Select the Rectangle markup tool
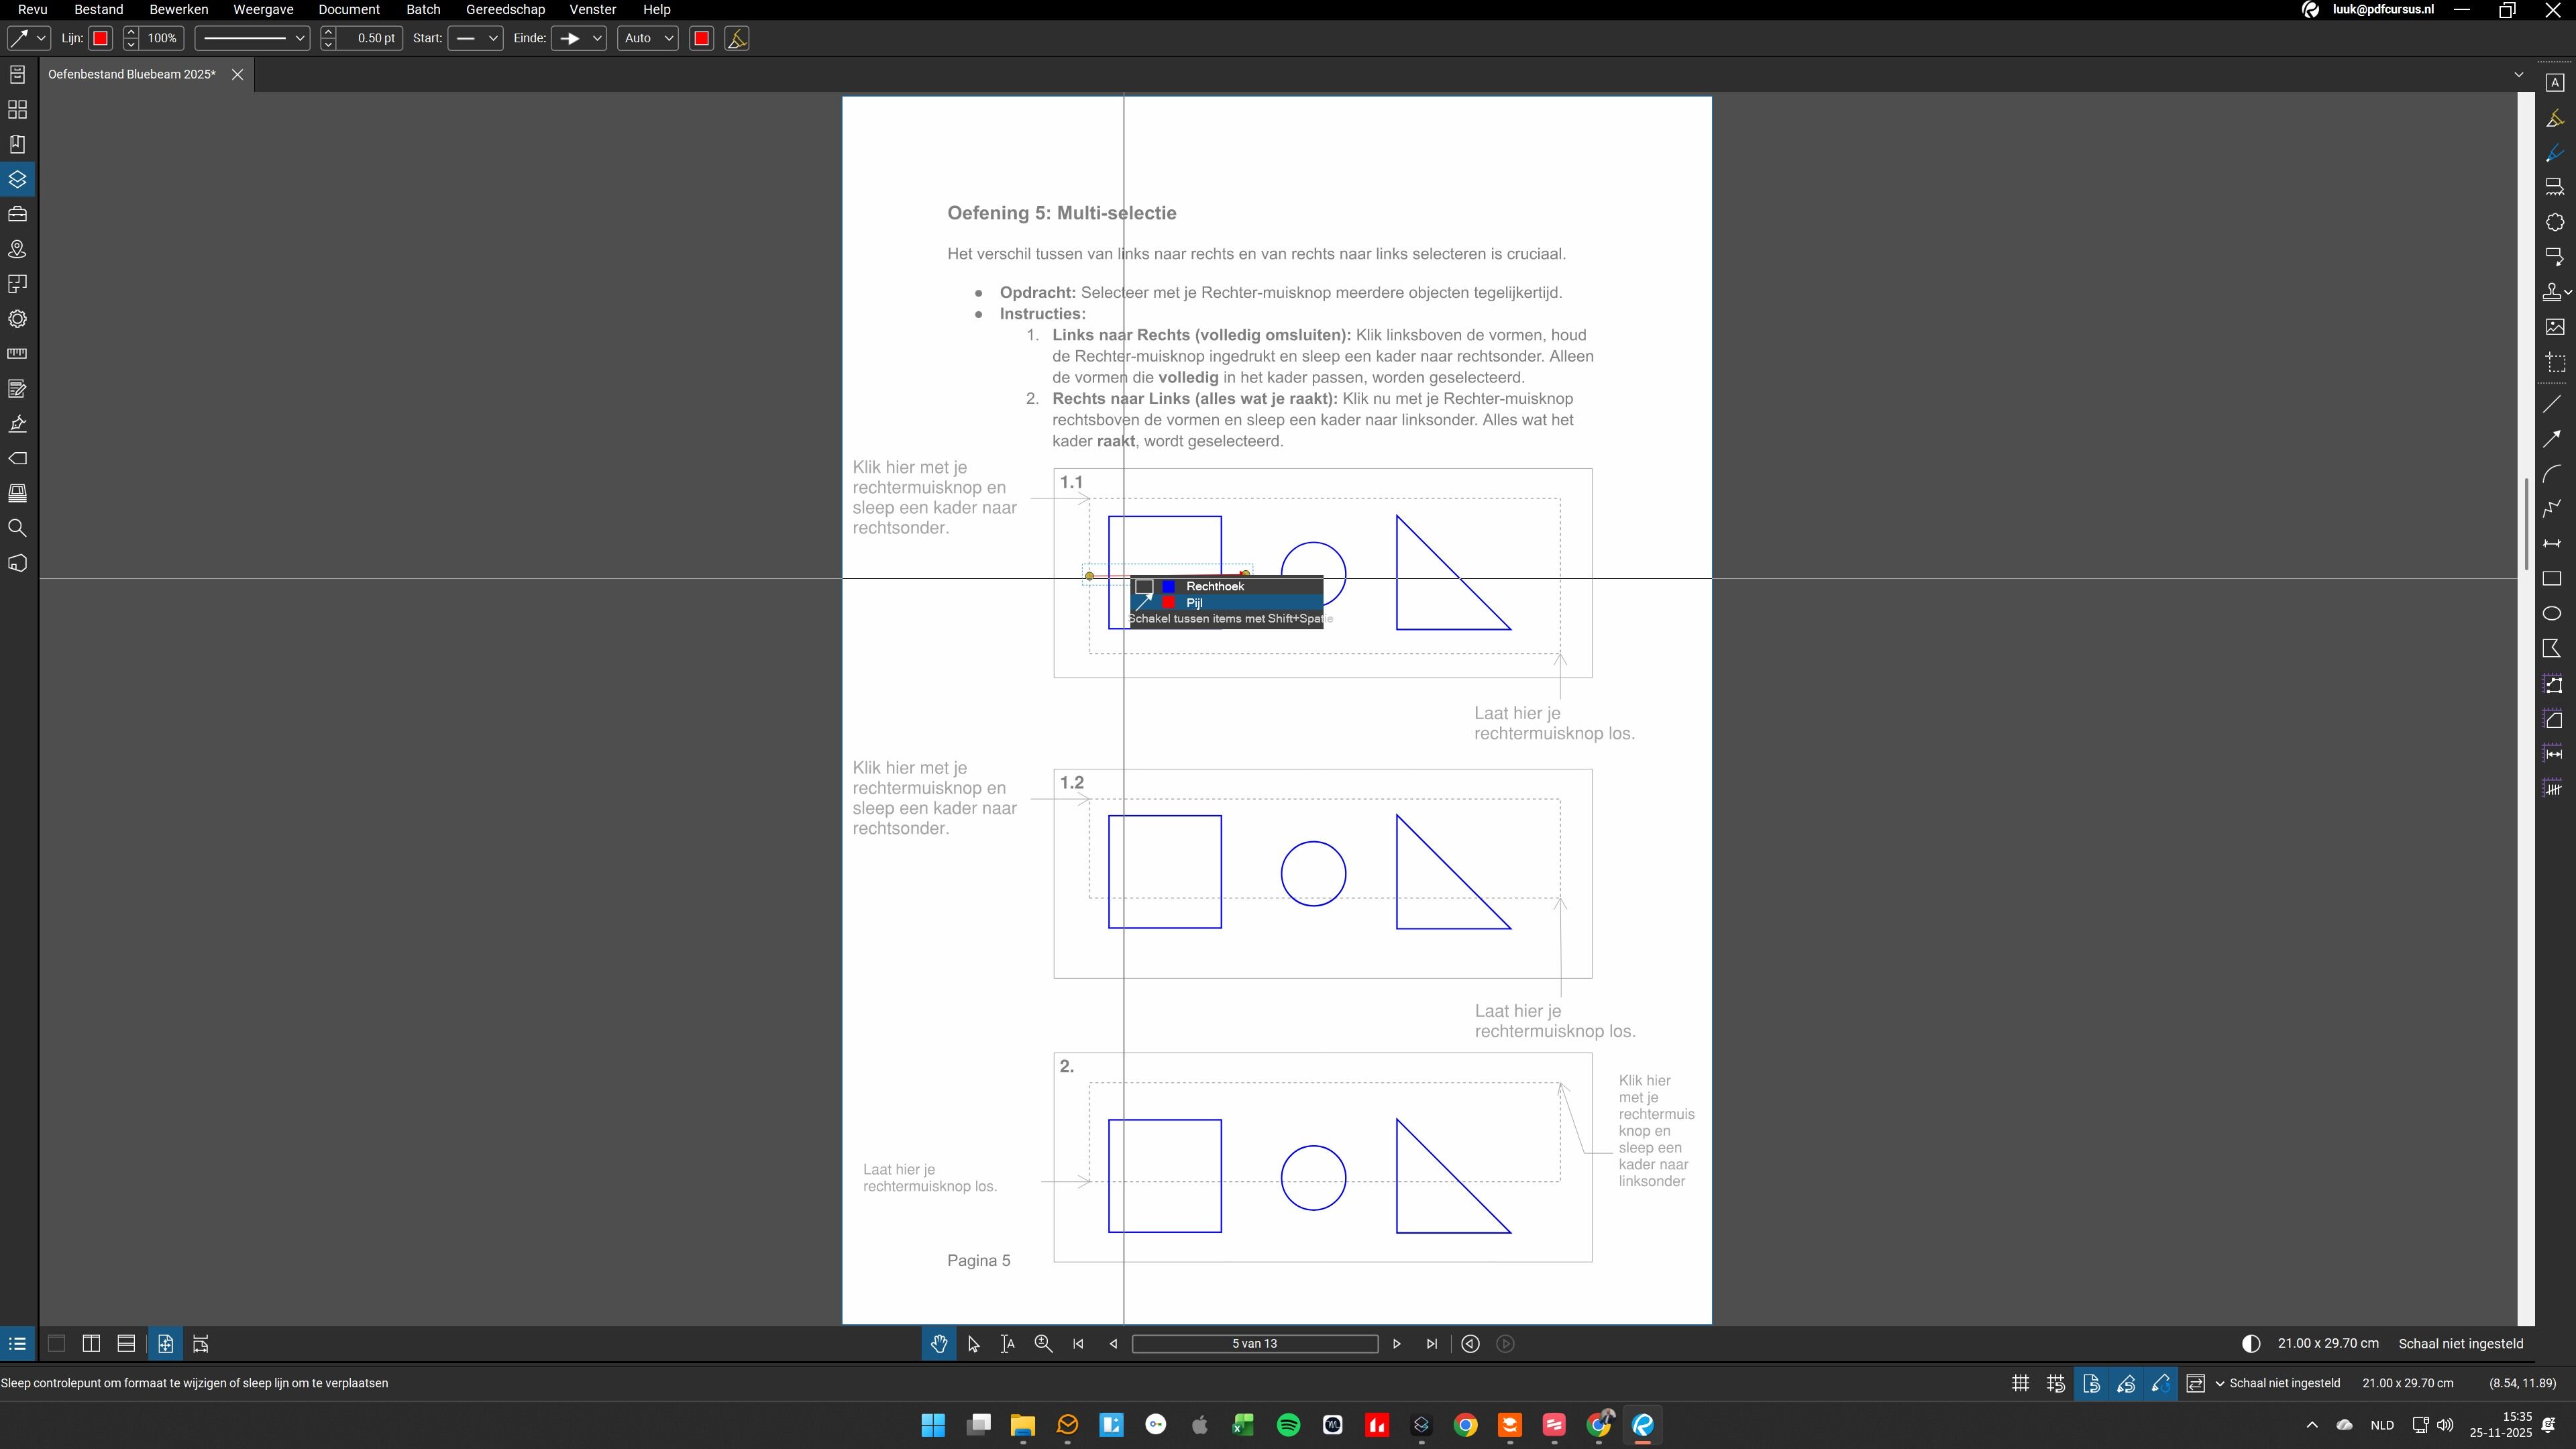This screenshot has width=2576, height=1449. [x=2553, y=579]
